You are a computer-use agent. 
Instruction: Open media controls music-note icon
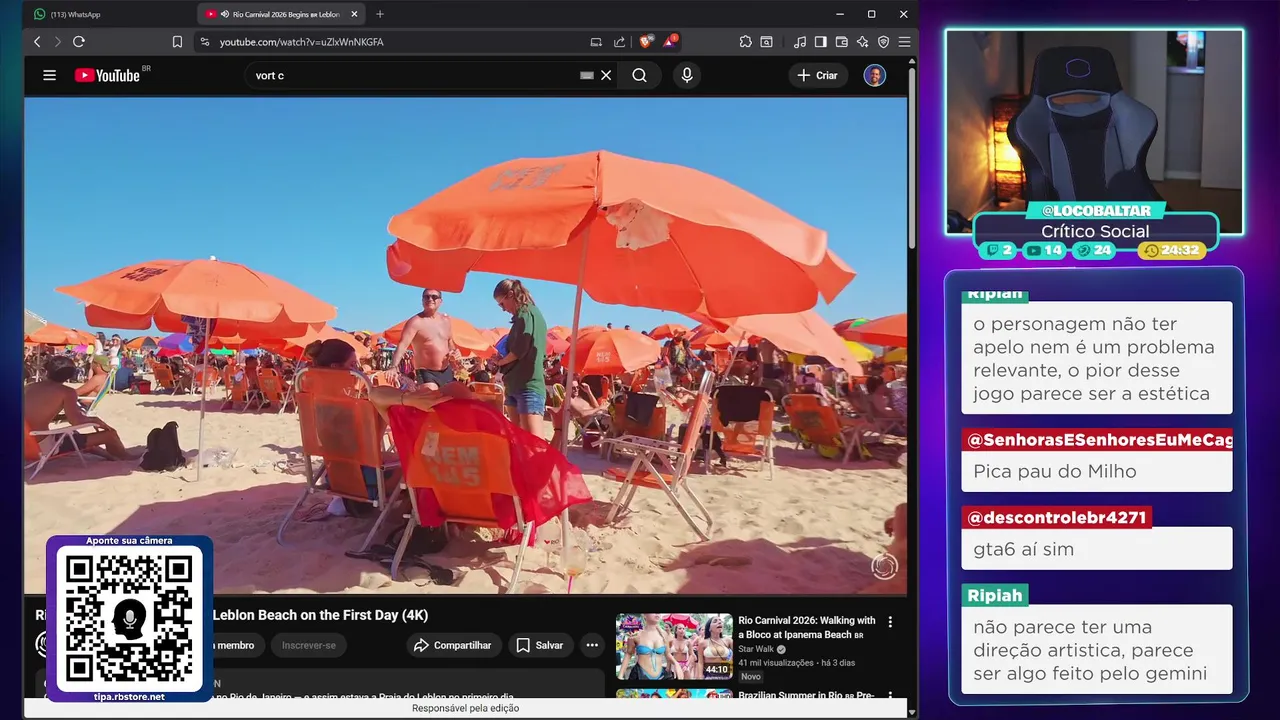pyautogui.click(x=800, y=42)
